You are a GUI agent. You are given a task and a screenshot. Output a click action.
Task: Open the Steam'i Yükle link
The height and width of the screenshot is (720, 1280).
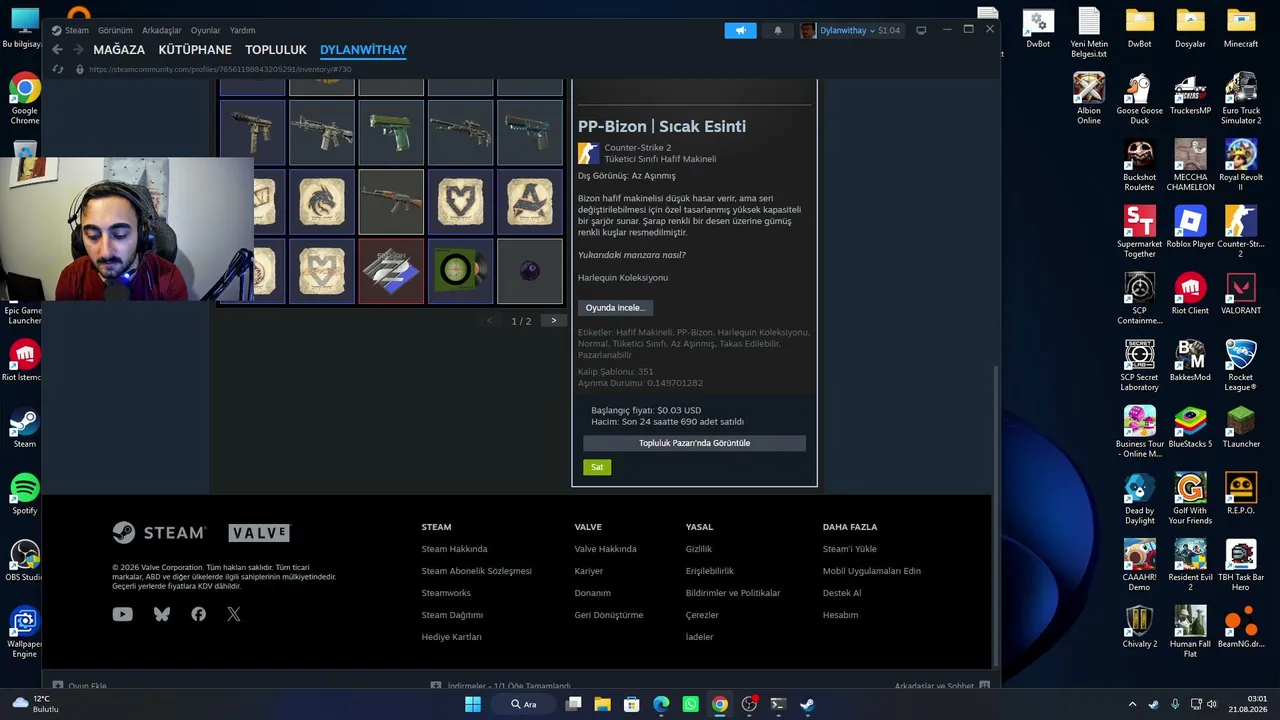coord(850,549)
